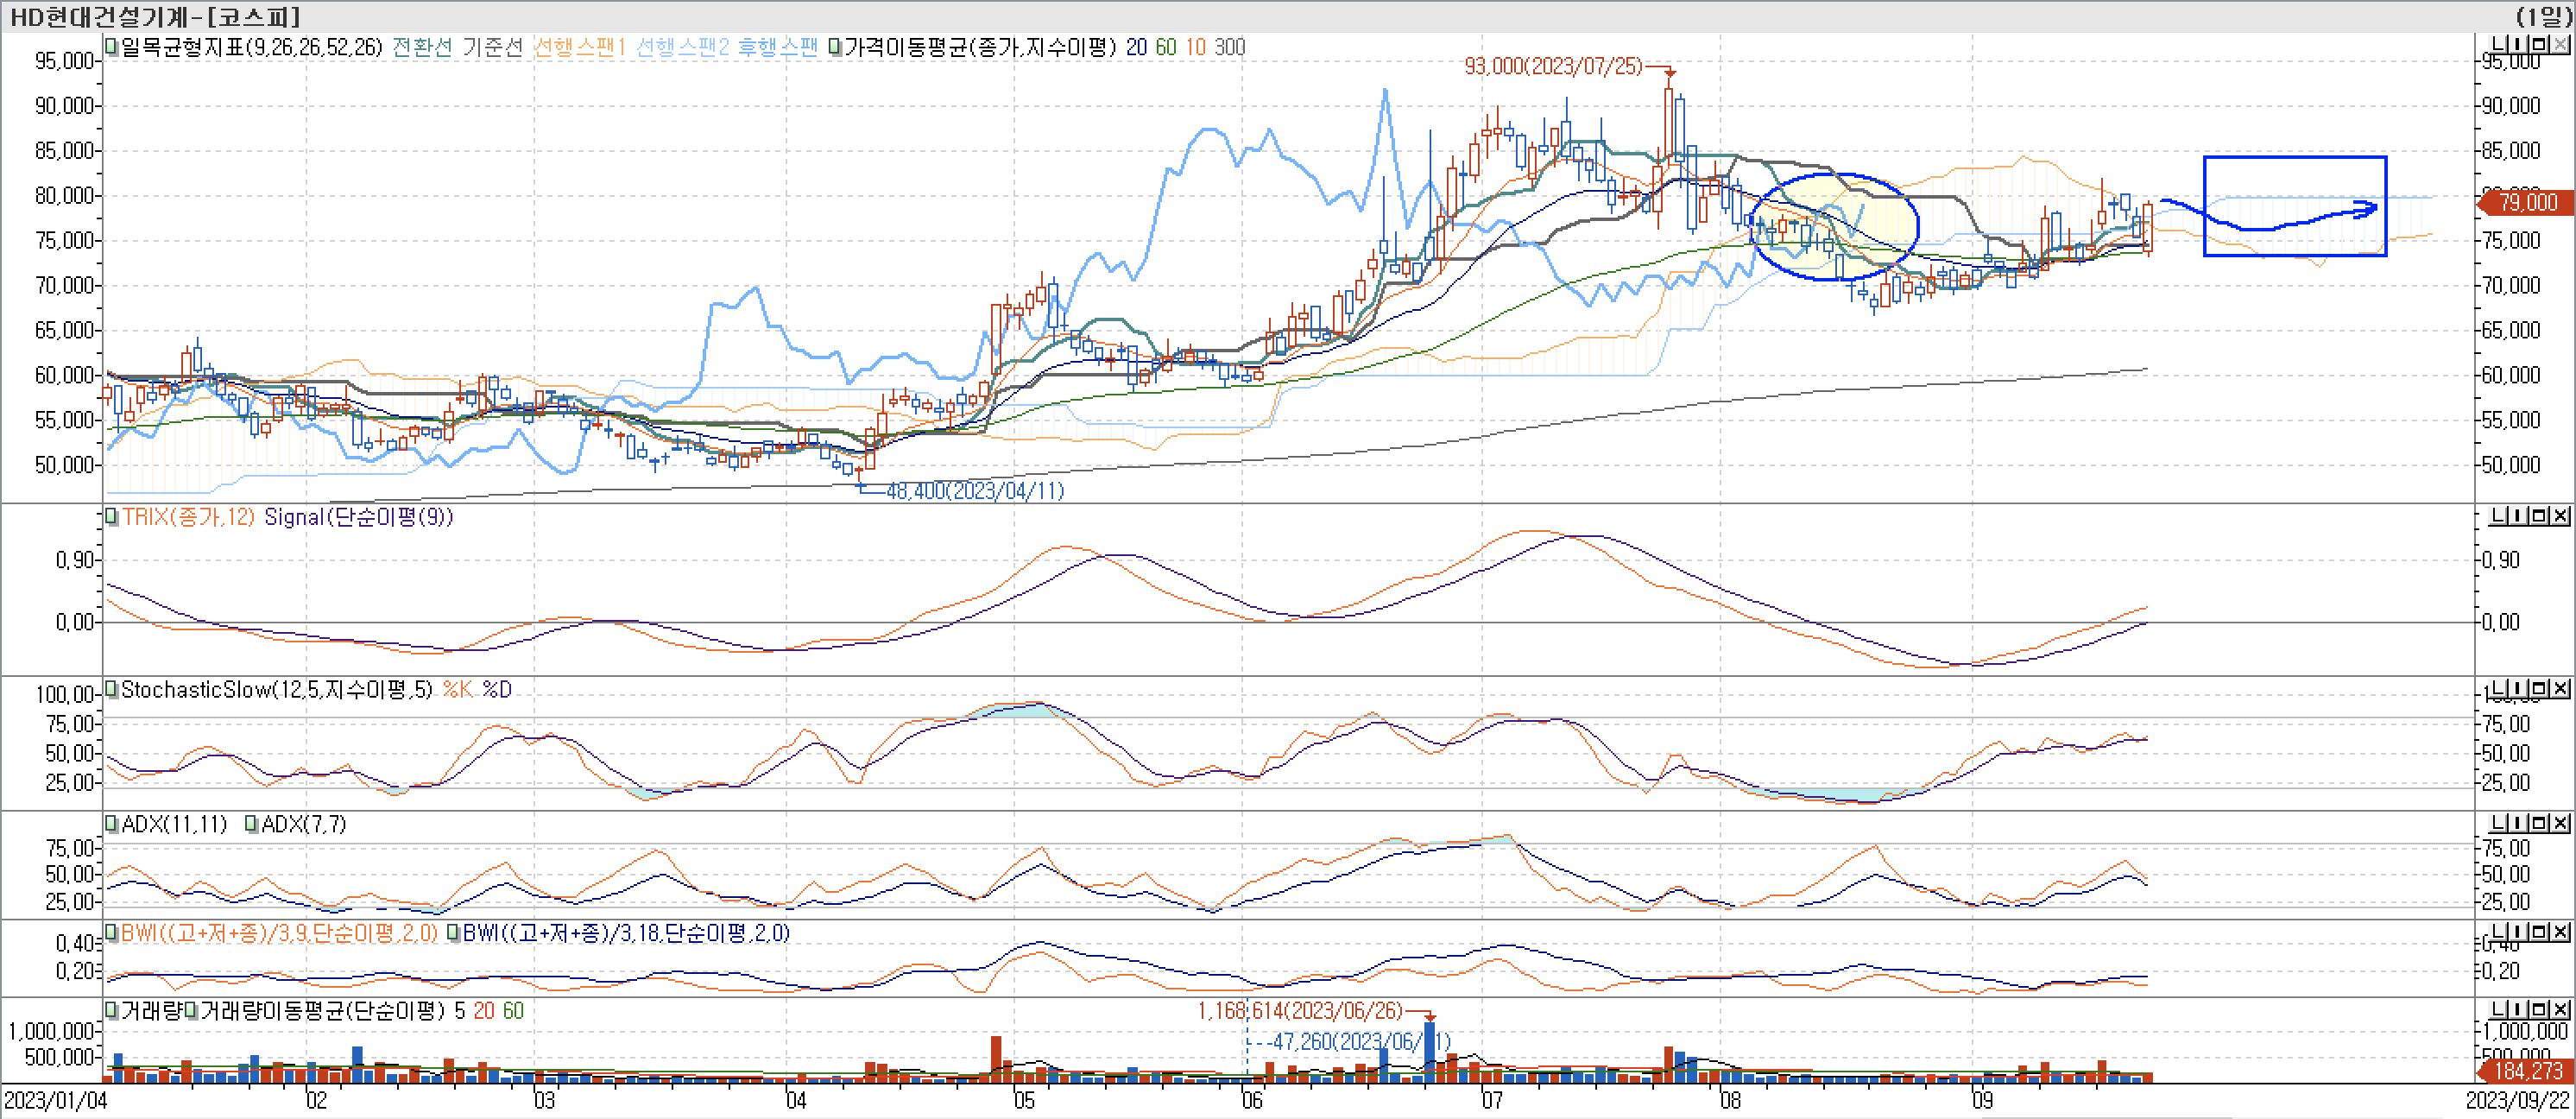This screenshot has width=2576, height=1119.
Task: Click the maximize icon in the StochasticSlow panel
Action: (x=2539, y=688)
